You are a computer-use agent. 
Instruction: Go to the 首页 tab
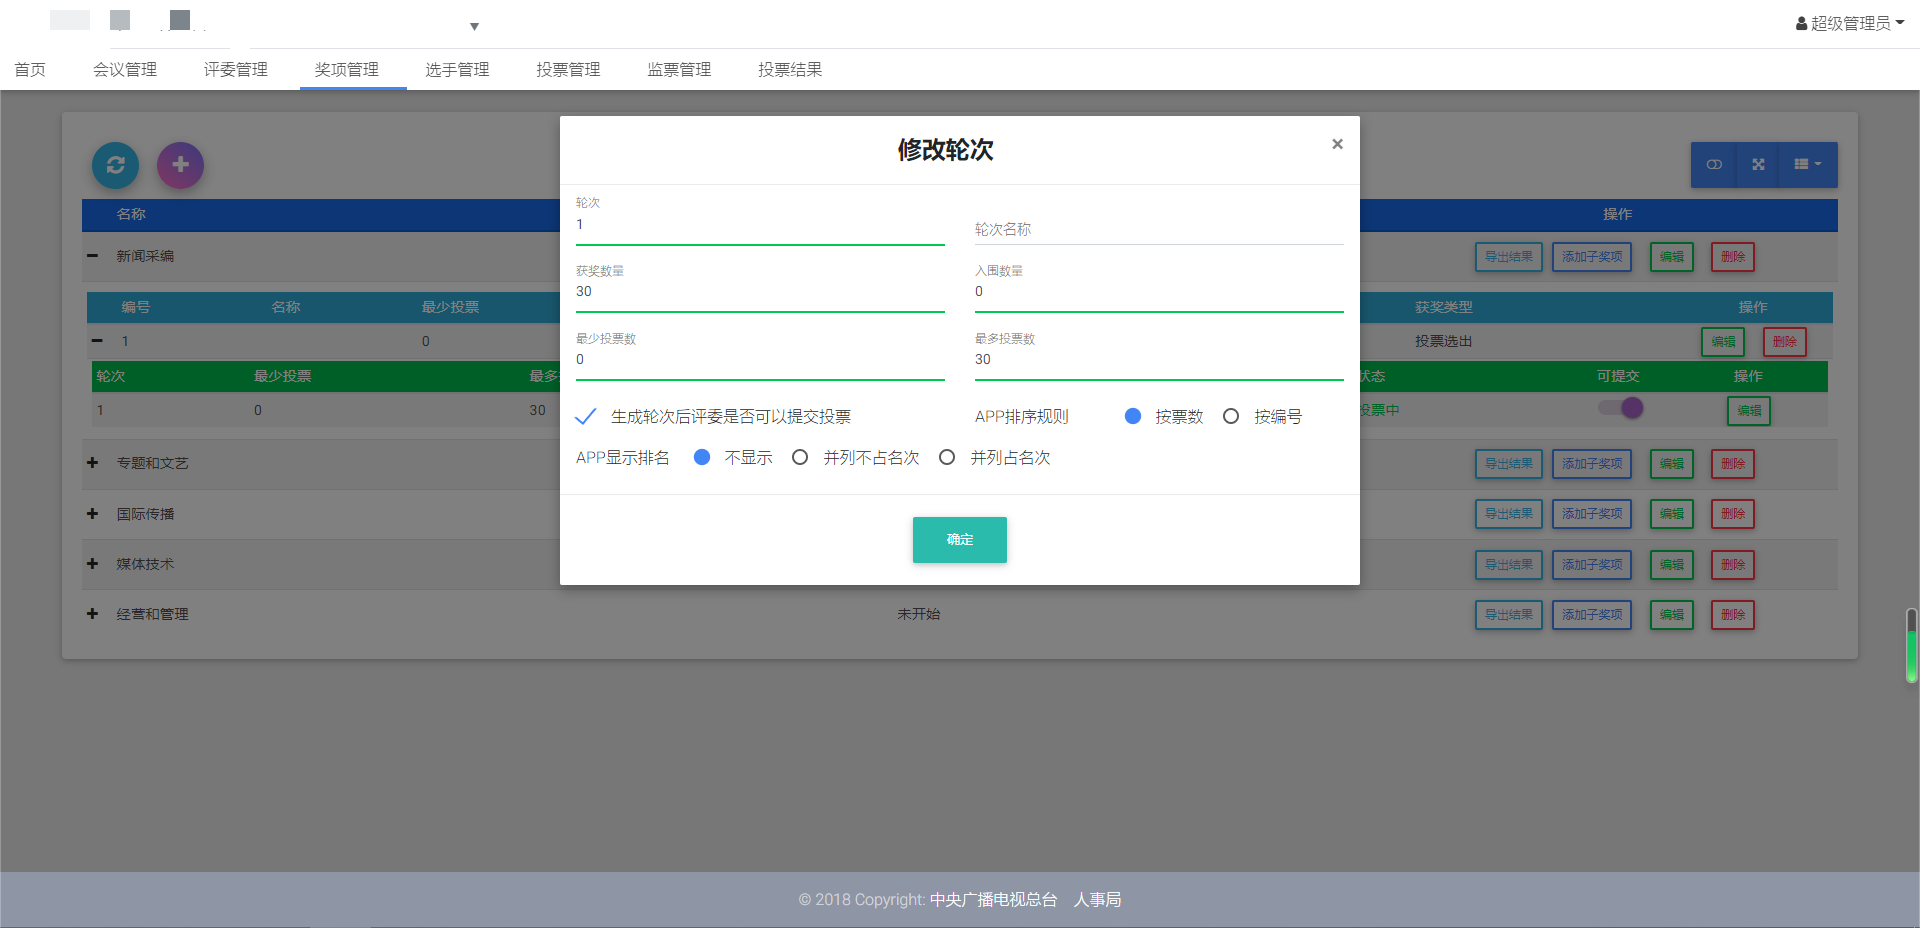[30, 70]
